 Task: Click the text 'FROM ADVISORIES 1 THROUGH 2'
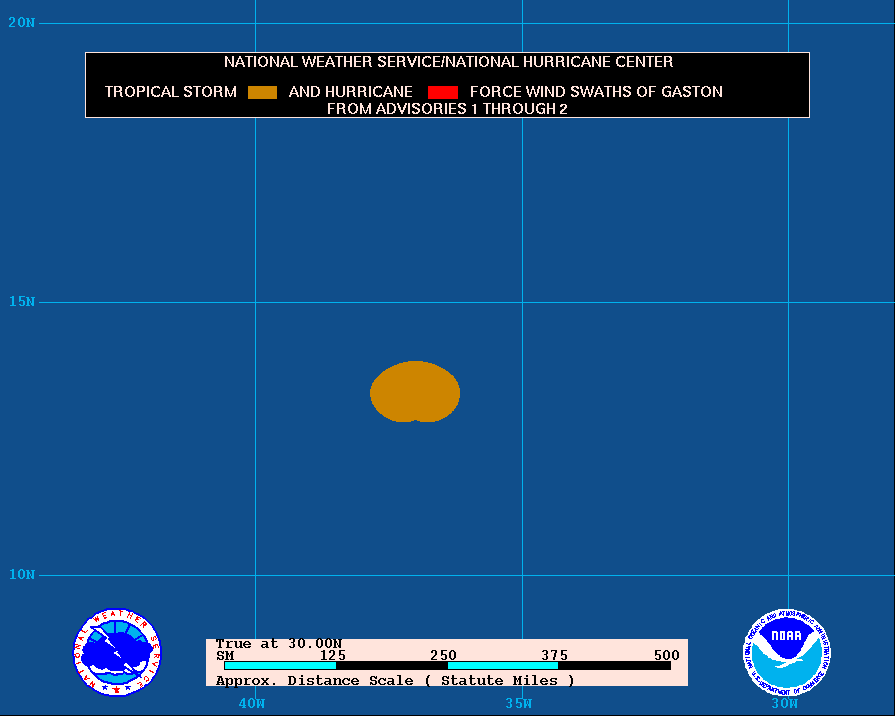click(x=447, y=109)
